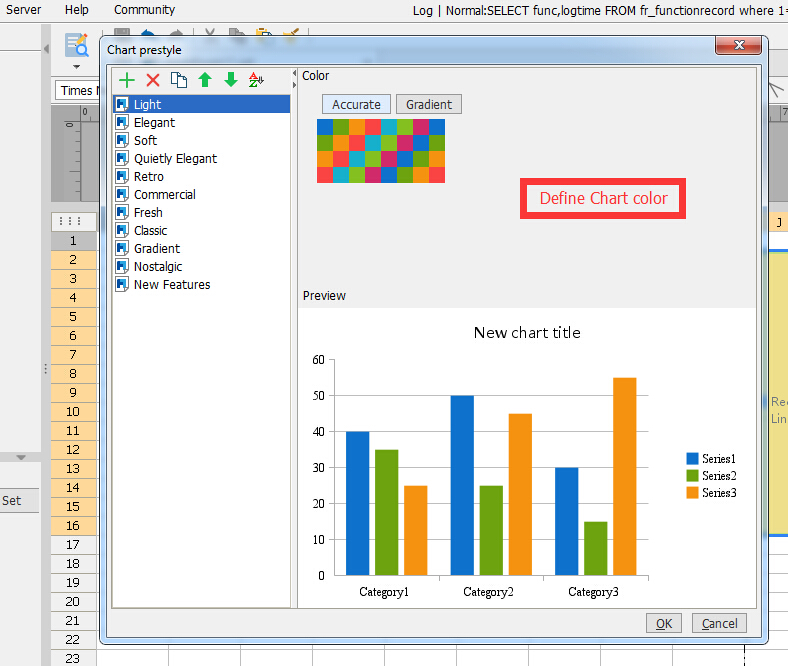Choose the Gradient color mode button
Screen dimensions: 788x666
coord(429,105)
